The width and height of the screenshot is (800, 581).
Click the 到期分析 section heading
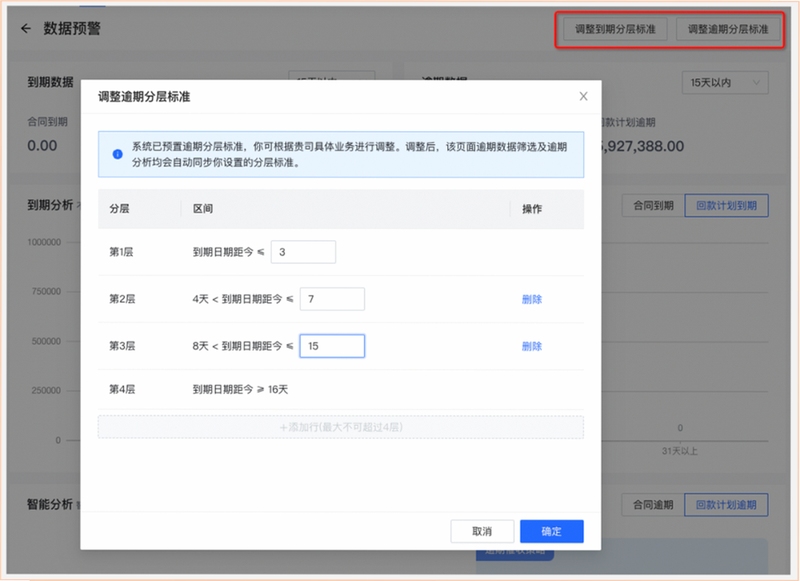51,205
